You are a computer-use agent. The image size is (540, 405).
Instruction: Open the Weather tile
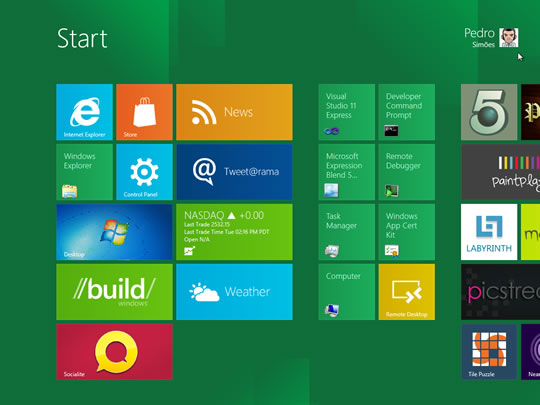234,292
